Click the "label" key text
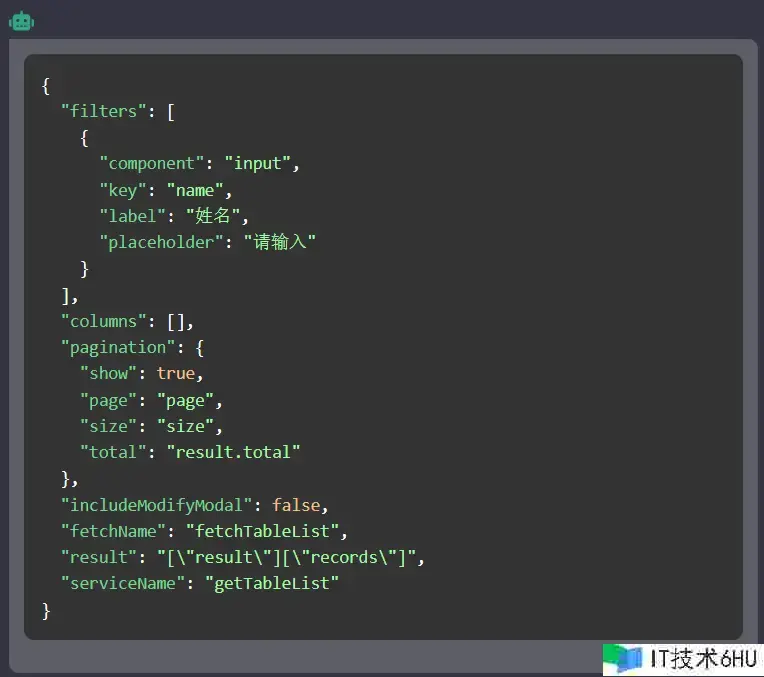This screenshot has height=677, width=764. pyautogui.click(x=133, y=216)
